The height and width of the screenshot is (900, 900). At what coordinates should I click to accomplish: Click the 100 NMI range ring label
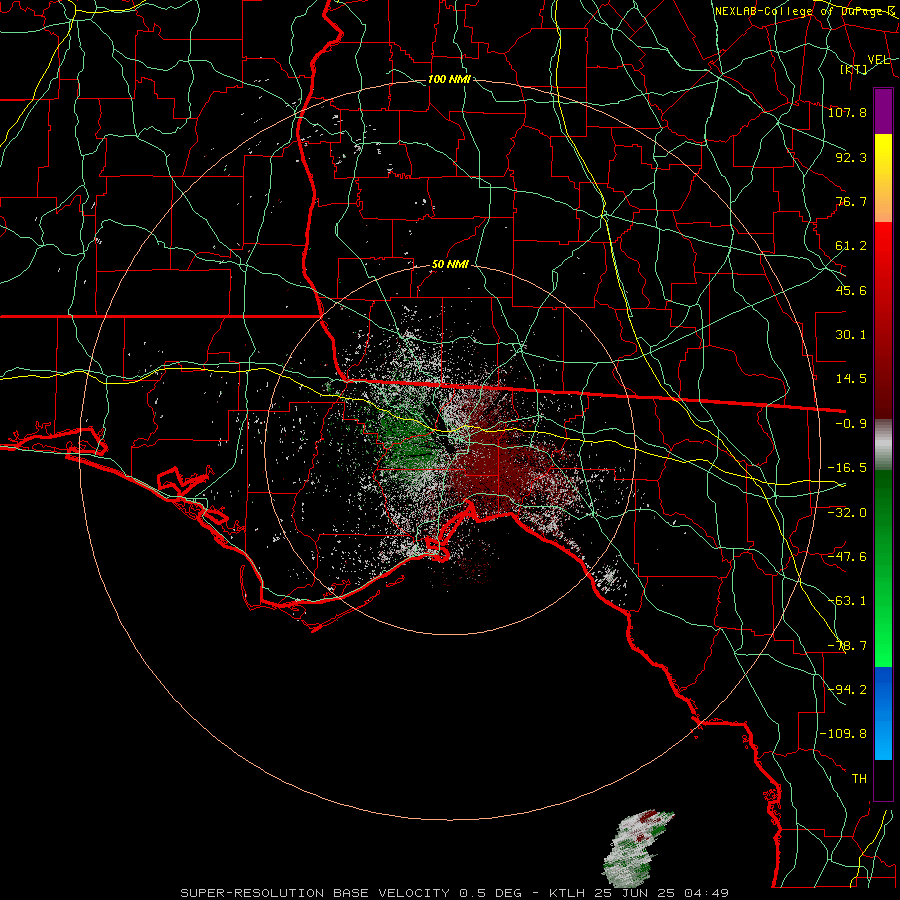click(x=449, y=79)
